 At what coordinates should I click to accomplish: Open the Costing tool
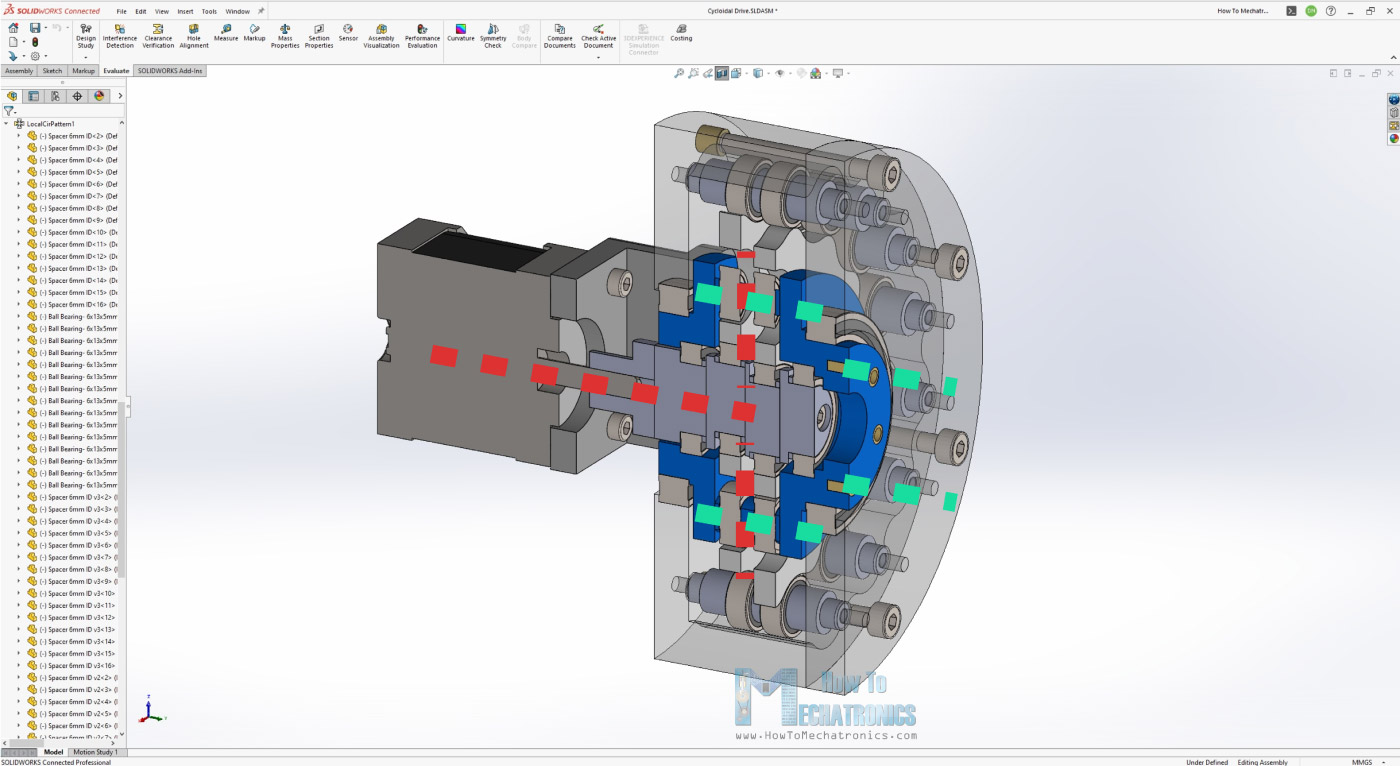[x=681, y=34]
